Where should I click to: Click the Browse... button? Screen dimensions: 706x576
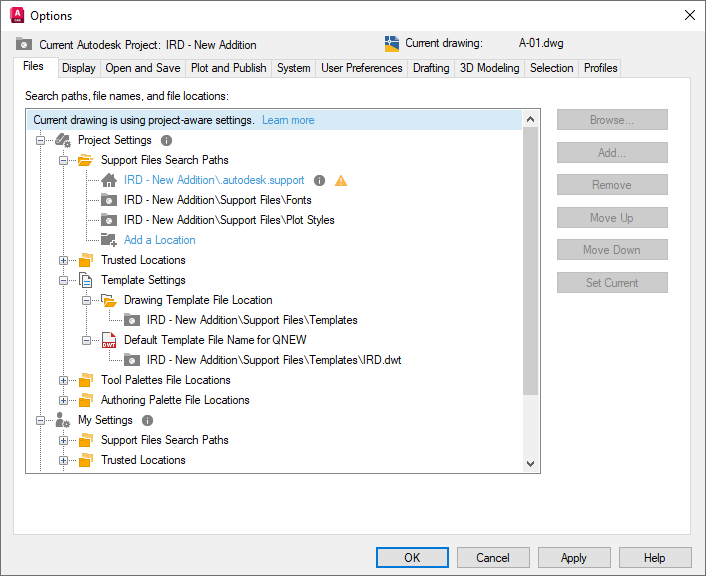[612, 120]
